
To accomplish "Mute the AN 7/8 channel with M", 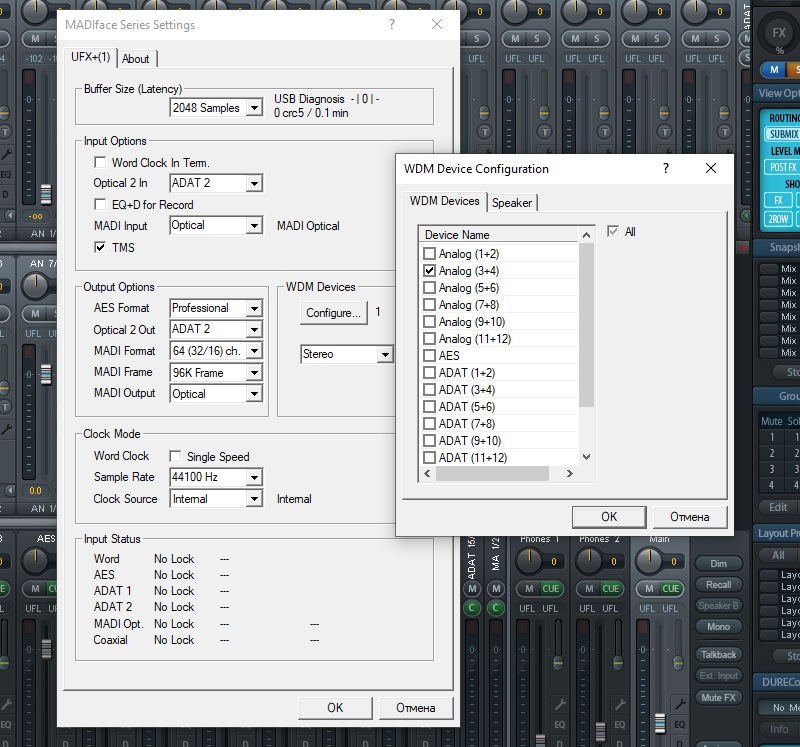I will [x=35, y=314].
